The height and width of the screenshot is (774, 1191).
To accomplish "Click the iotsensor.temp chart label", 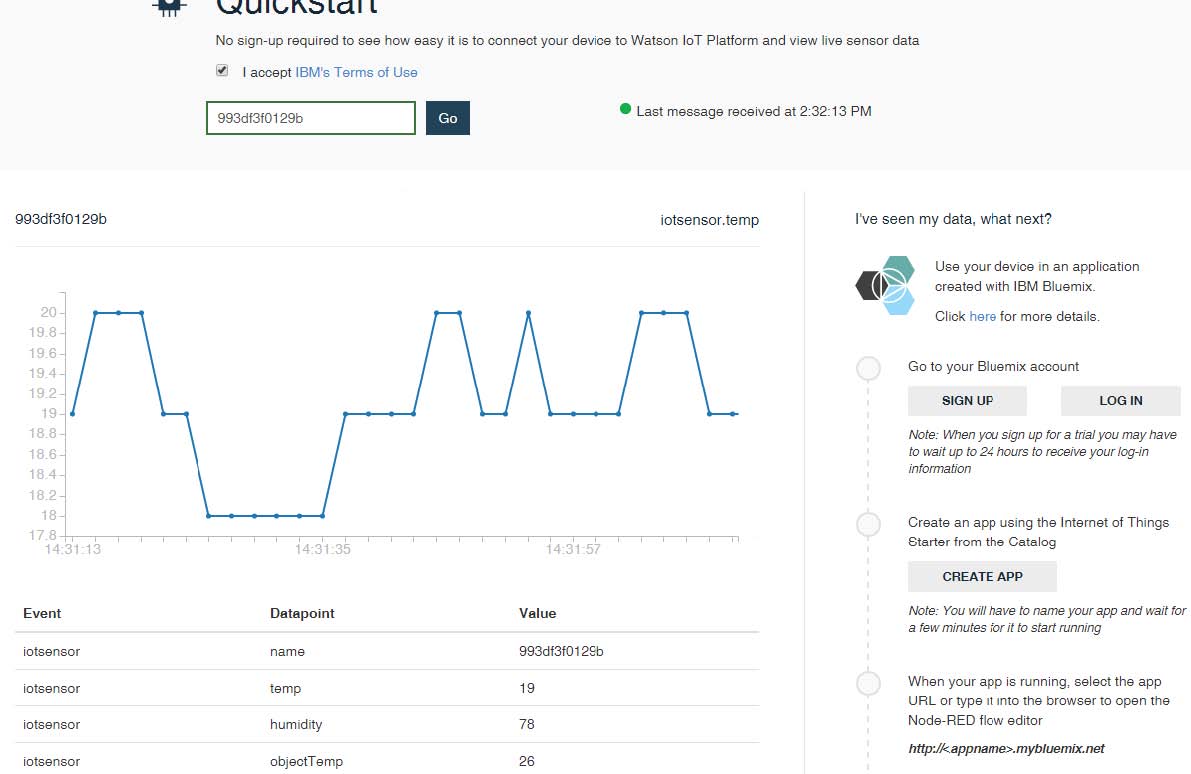I will 709,220.
